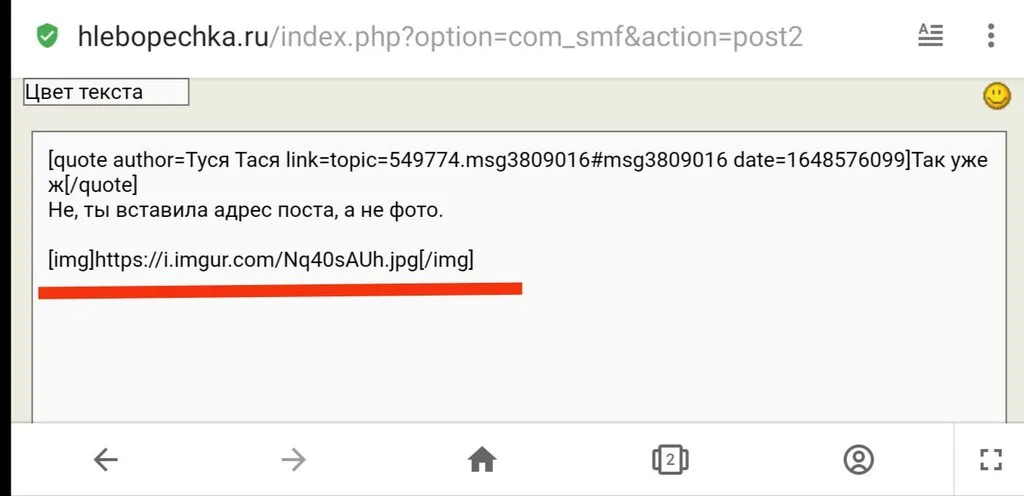Expand the "Цвет текста" dropdown
The height and width of the screenshot is (496, 1024).
[x=106, y=92]
